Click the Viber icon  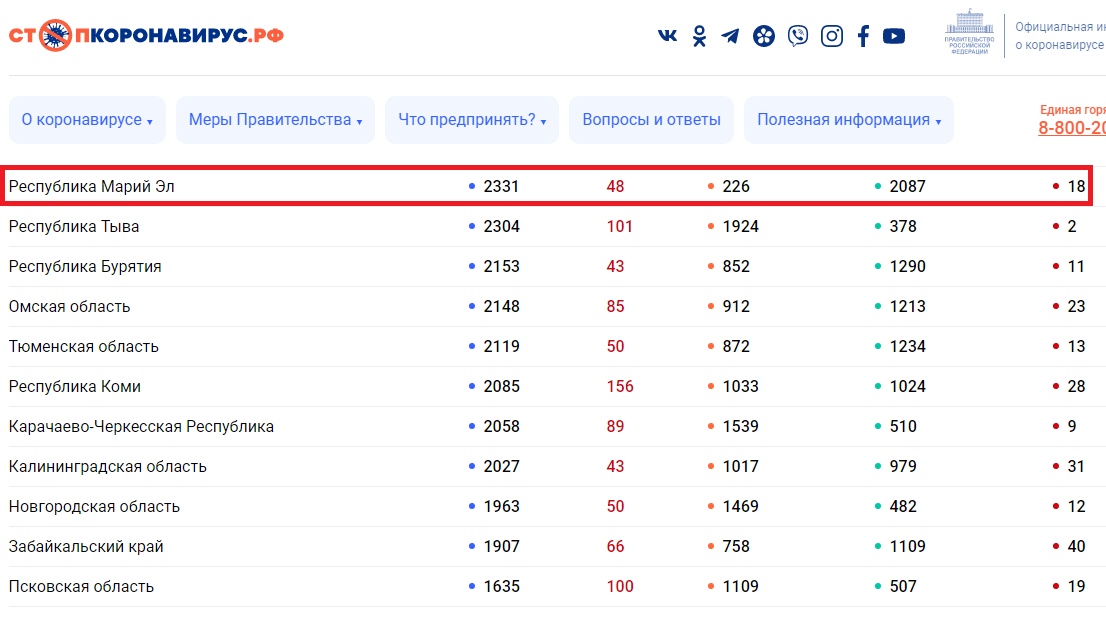[797, 35]
